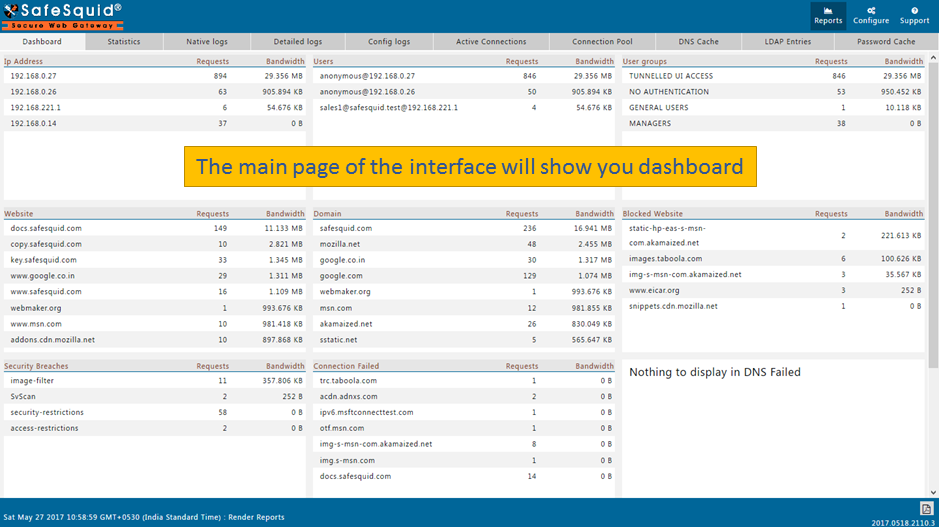This screenshot has height=528, width=939.
Task: Click key.safesquid.com website row
Action: (155, 260)
